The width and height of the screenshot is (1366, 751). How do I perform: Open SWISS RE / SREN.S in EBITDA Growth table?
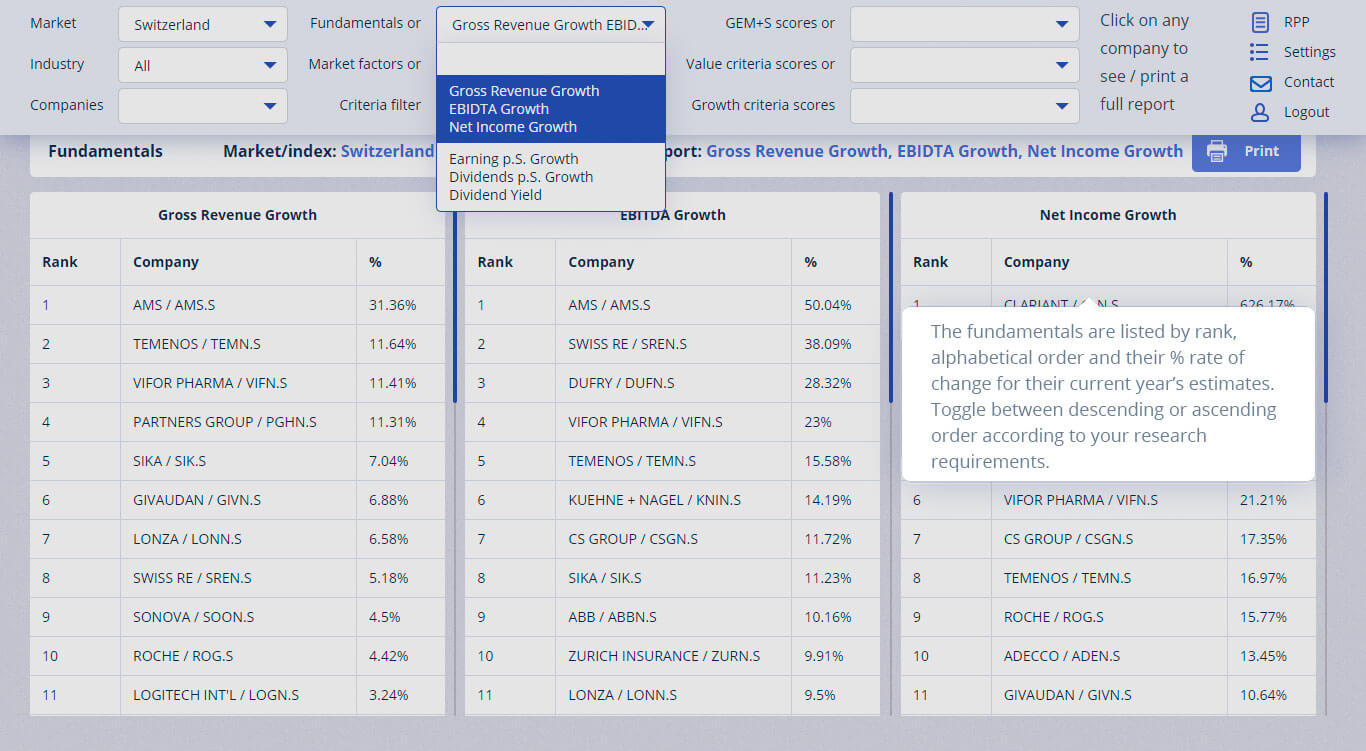coord(628,344)
